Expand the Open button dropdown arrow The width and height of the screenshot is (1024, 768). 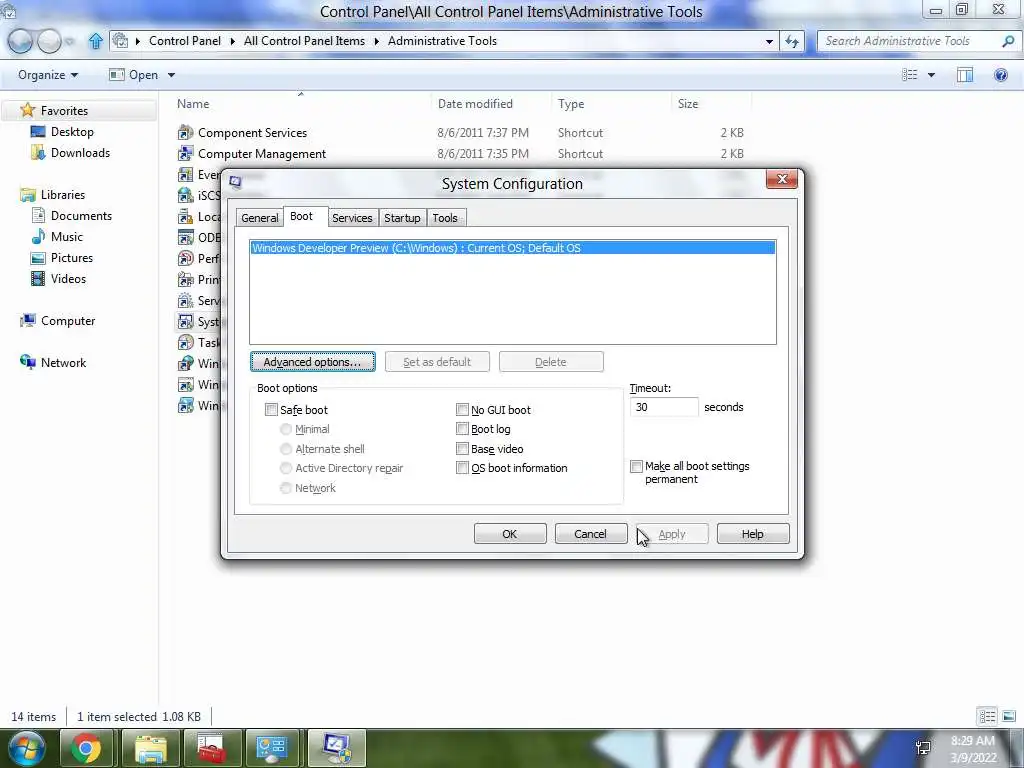coord(171,75)
